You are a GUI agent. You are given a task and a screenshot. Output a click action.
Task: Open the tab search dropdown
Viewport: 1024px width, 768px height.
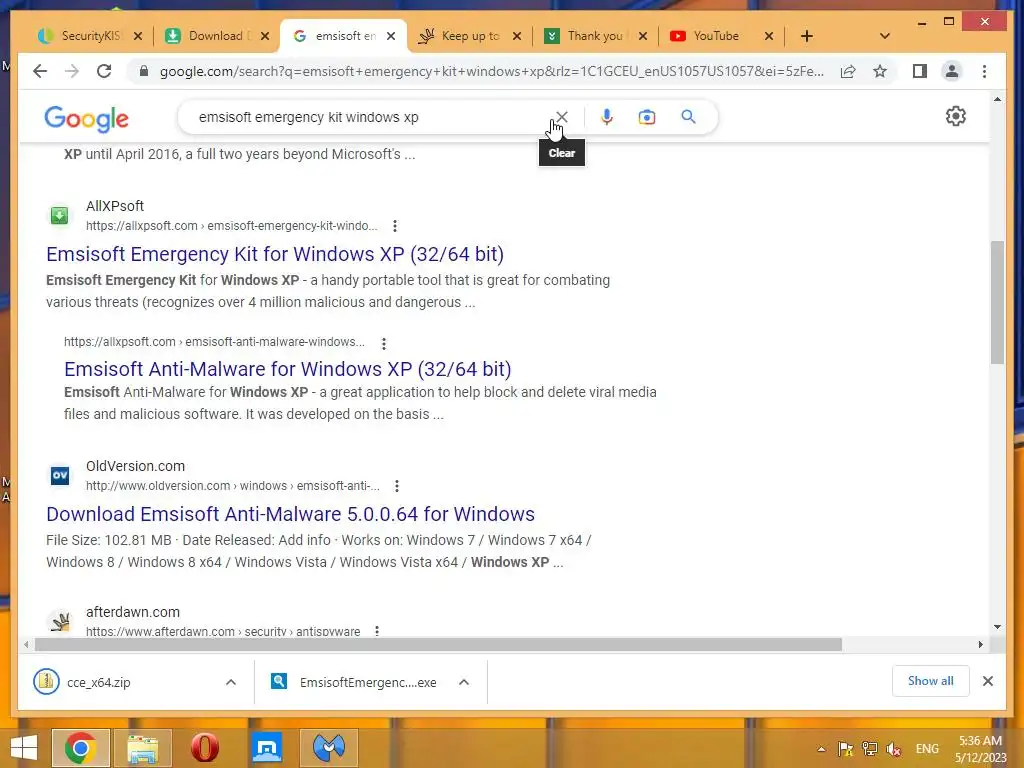[x=885, y=36]
